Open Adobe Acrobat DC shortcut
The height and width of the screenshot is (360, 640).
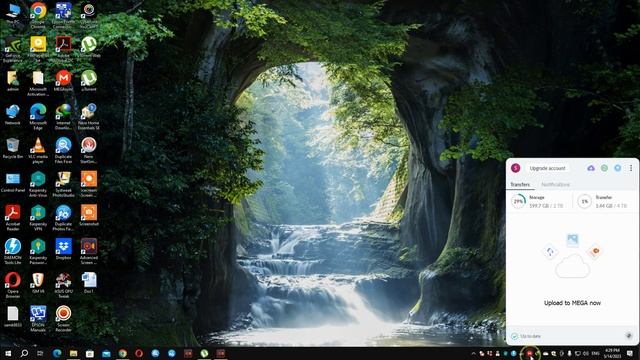click(x=63, y=49)
